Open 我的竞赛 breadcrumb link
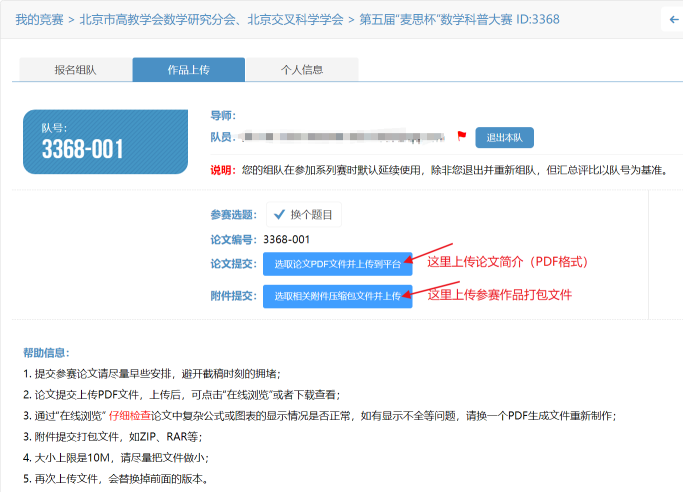 coord(39,20)
